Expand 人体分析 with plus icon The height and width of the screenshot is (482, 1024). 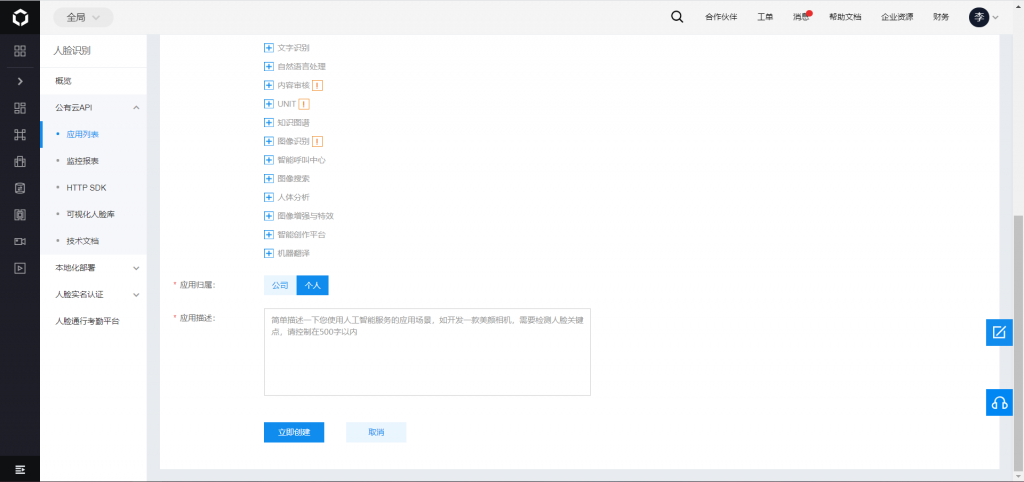coord(268,197)
